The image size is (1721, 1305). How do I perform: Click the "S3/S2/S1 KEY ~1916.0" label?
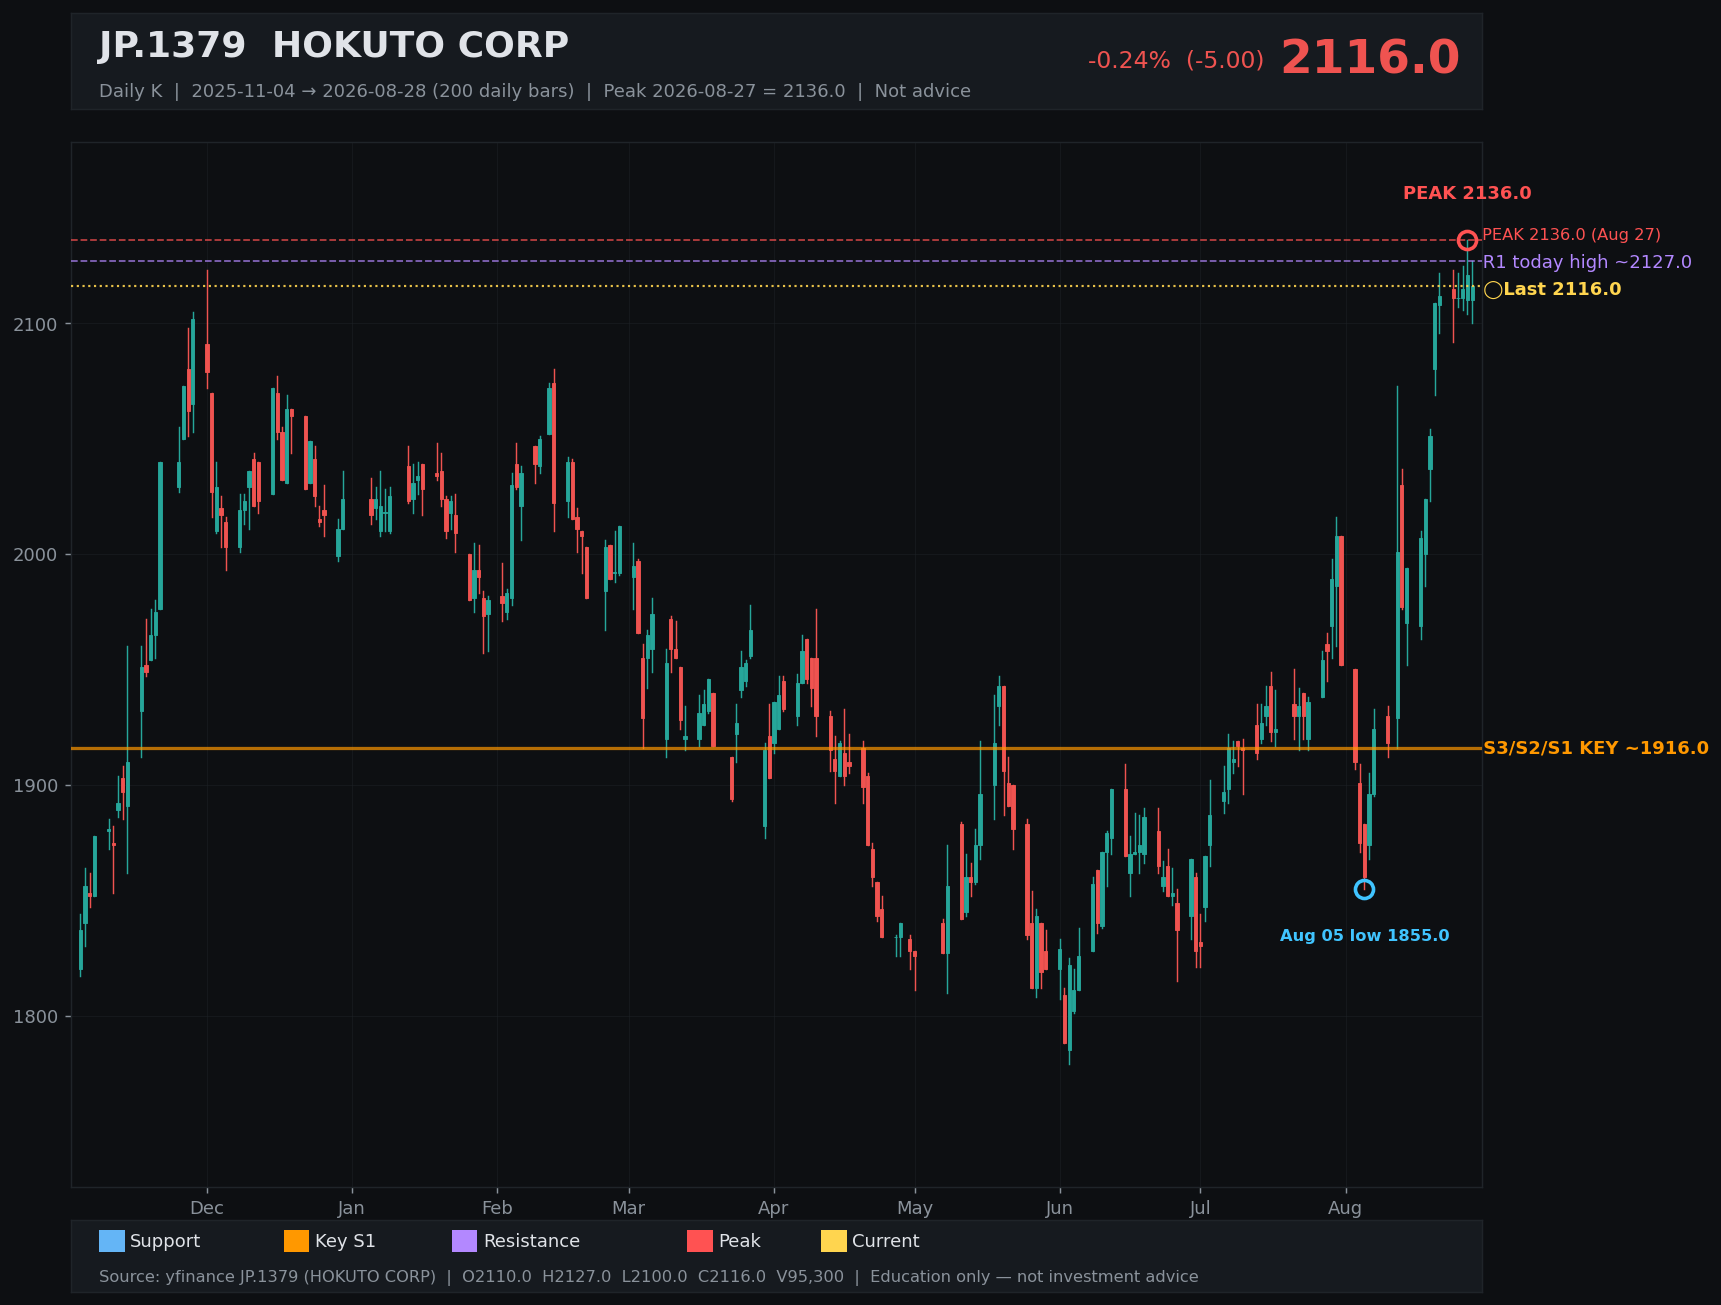tap(1596, 748)
